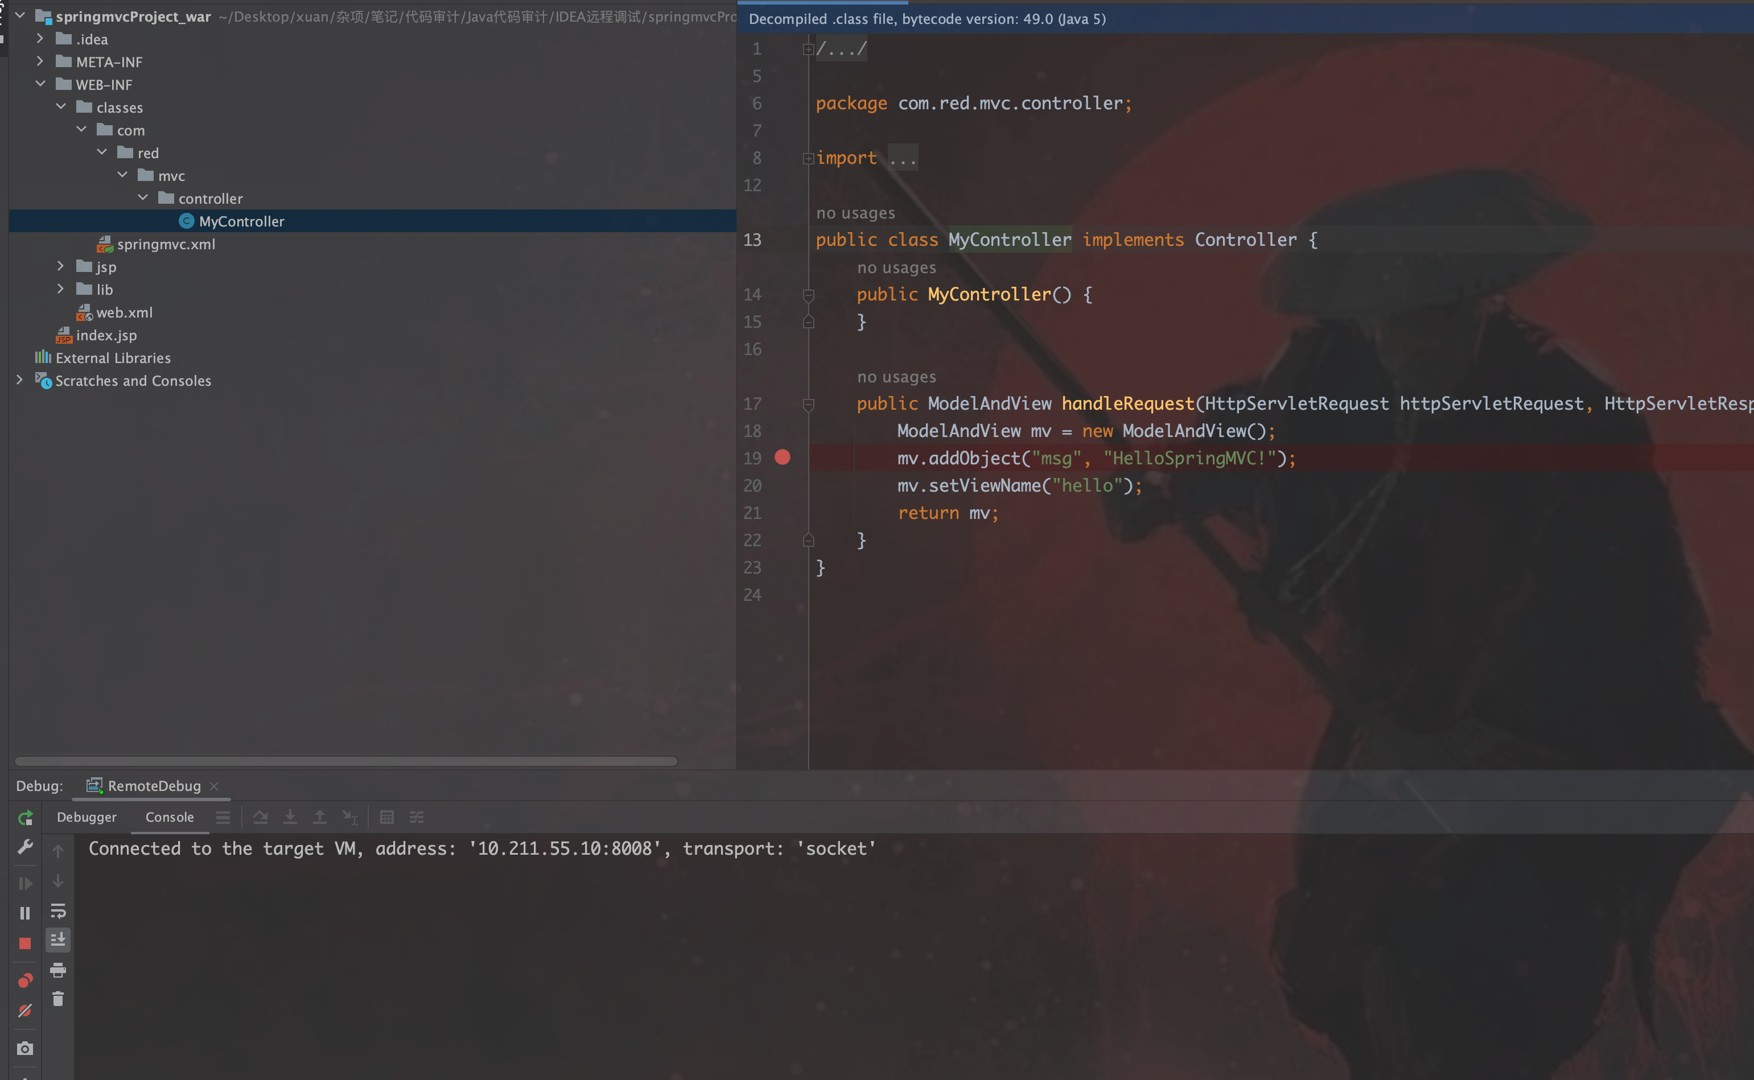The image size is (1754, 1080).
Task: Expand Scratches and Consoles node
Action: (20, 380)
